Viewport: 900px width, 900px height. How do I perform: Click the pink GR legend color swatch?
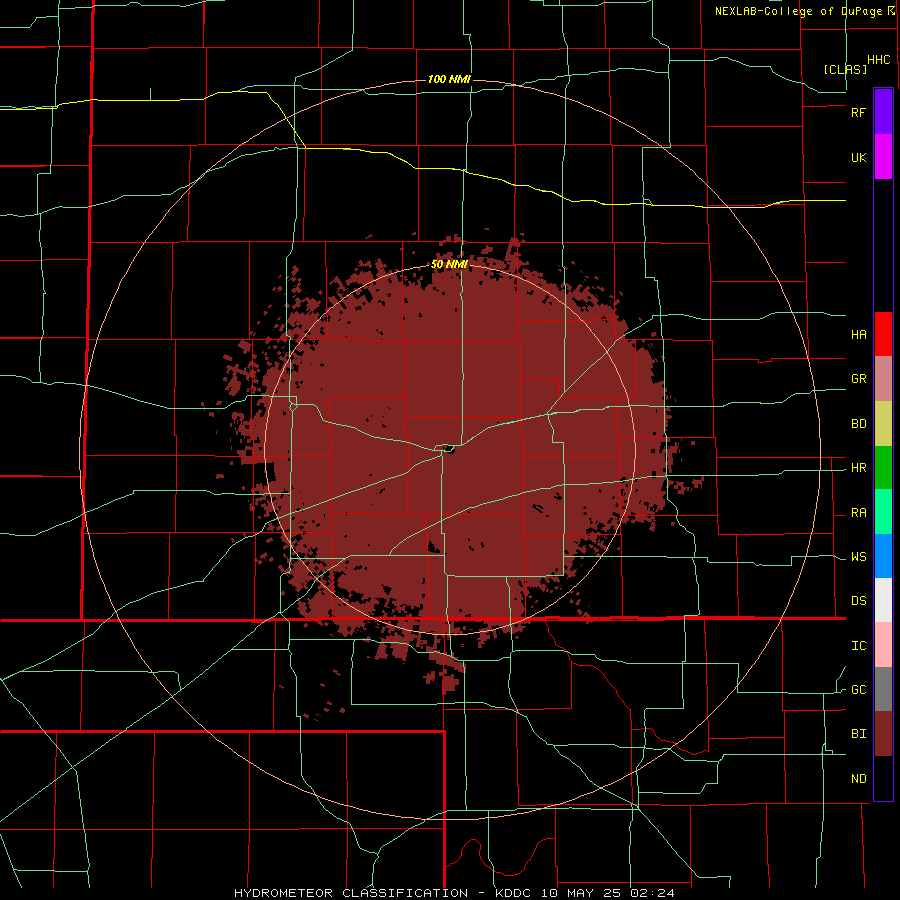point(883,379)
